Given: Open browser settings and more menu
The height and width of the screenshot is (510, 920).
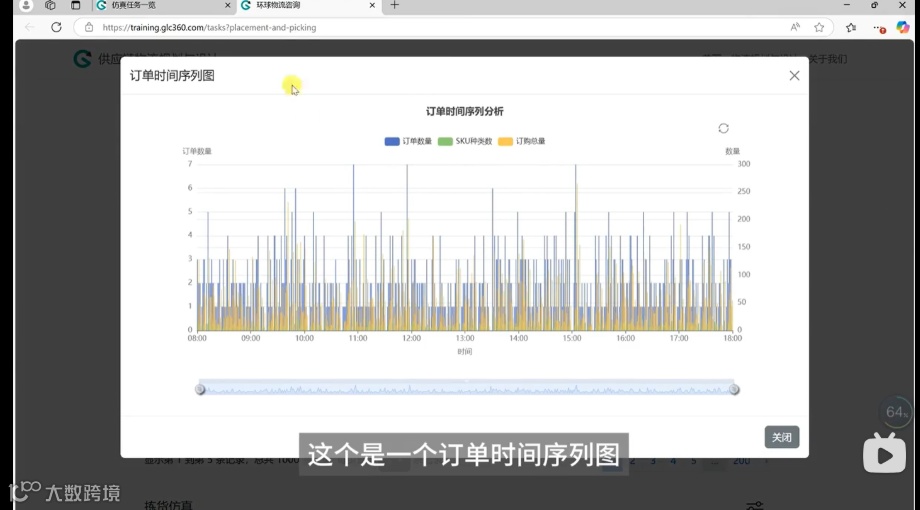Looking at the screenshot, I should 878,28.
